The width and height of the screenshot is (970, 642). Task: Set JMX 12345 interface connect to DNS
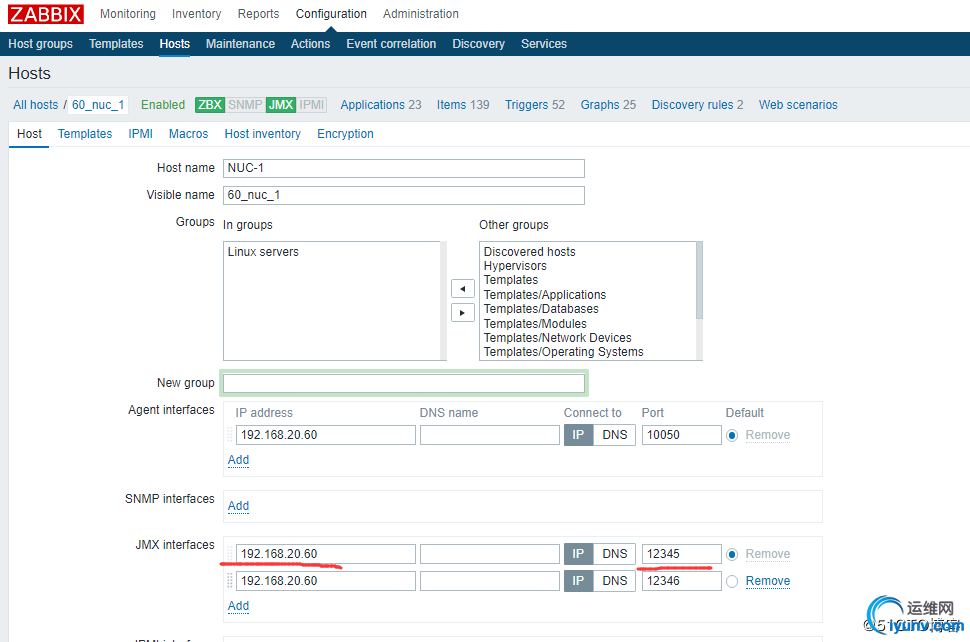coord(615,554)
